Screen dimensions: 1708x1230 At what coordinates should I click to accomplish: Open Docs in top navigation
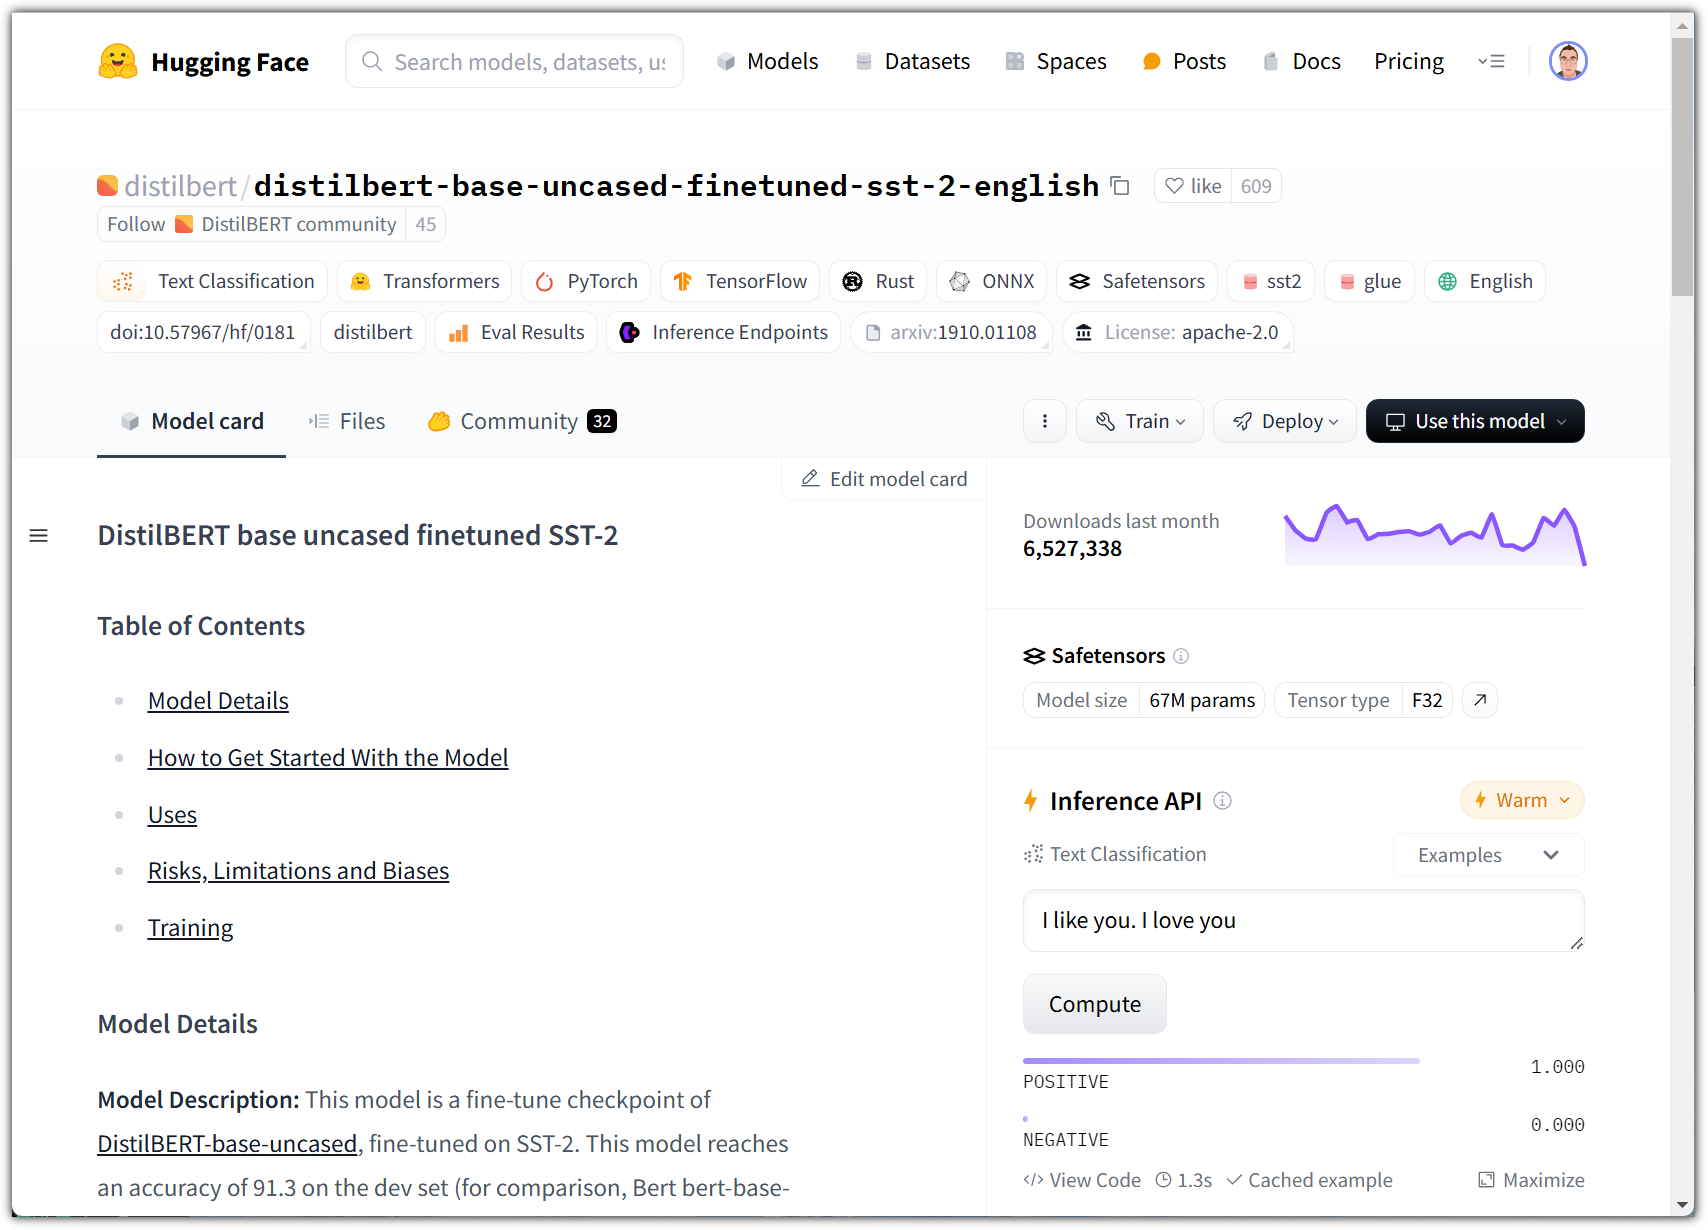(1301, 61)
